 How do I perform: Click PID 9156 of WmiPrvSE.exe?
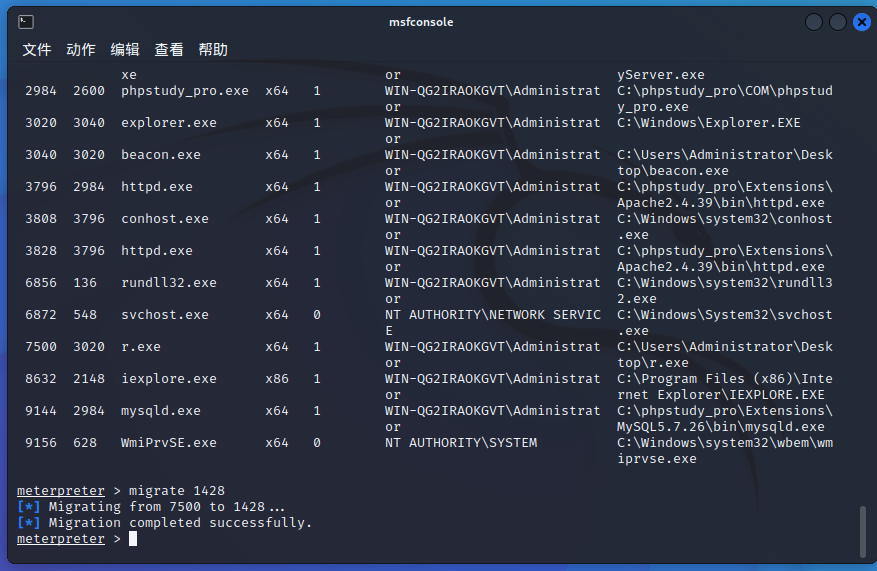(41, 442)
